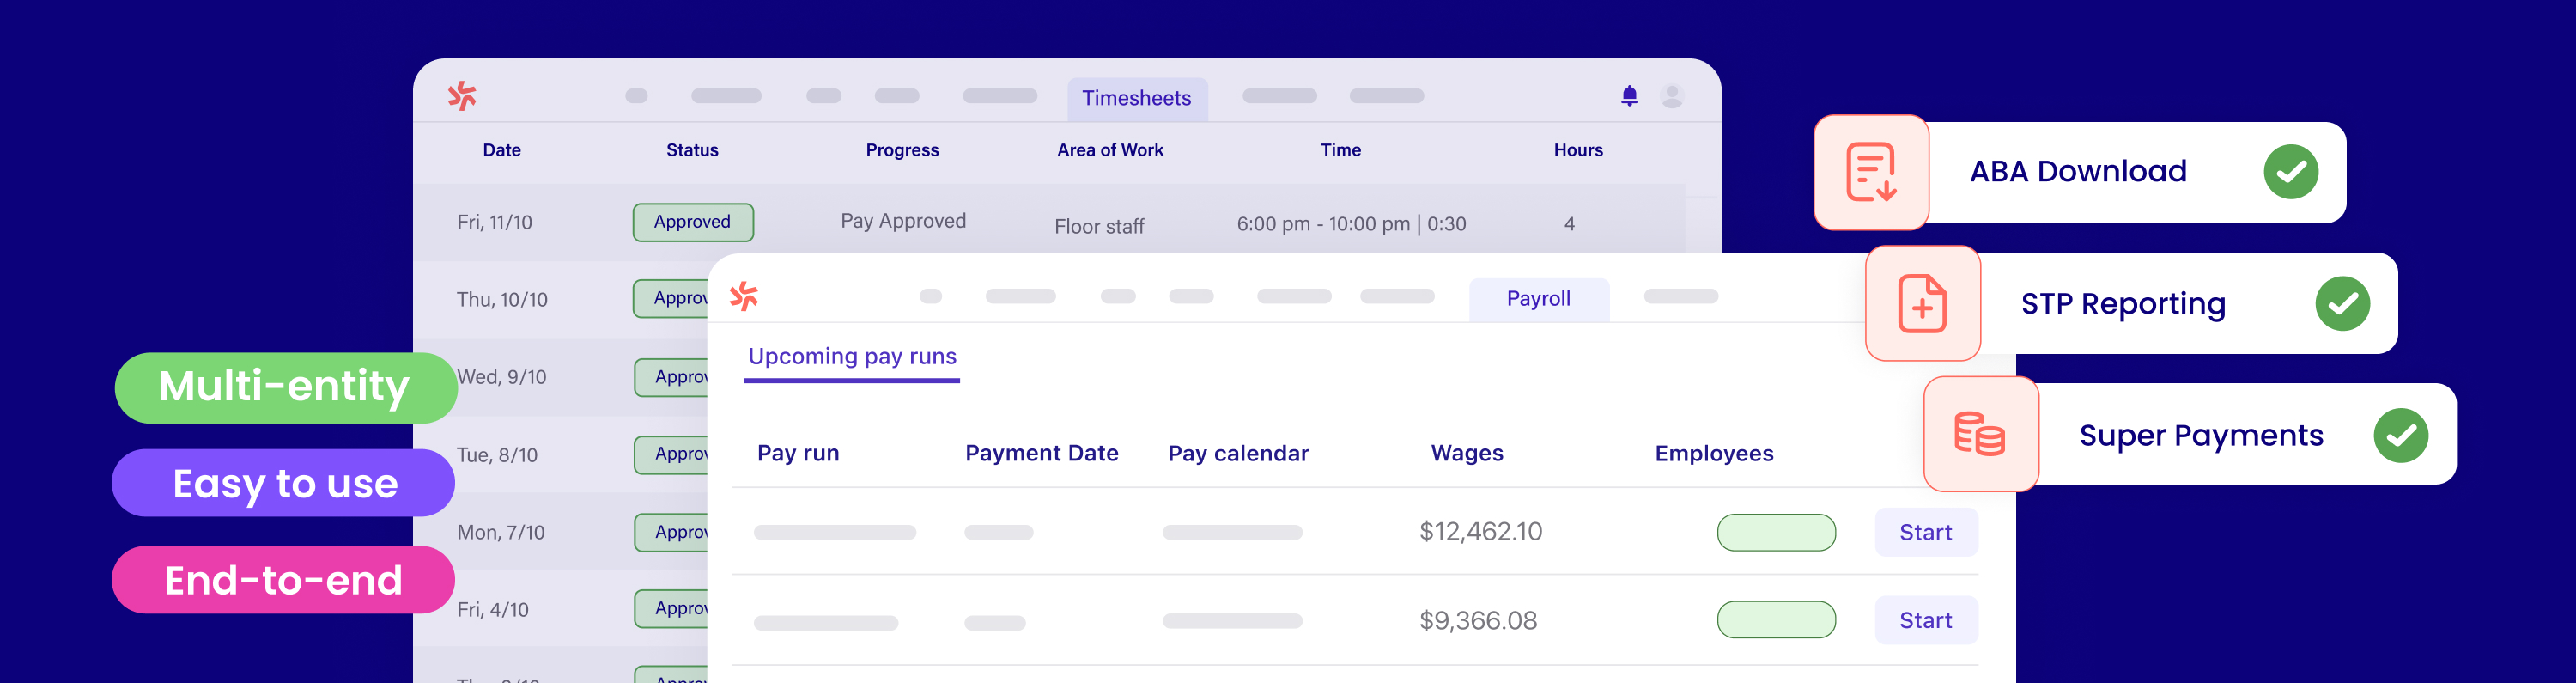Start the $12,462.10 pay run
The image size is (2576, 683).
pos(1925,532)
